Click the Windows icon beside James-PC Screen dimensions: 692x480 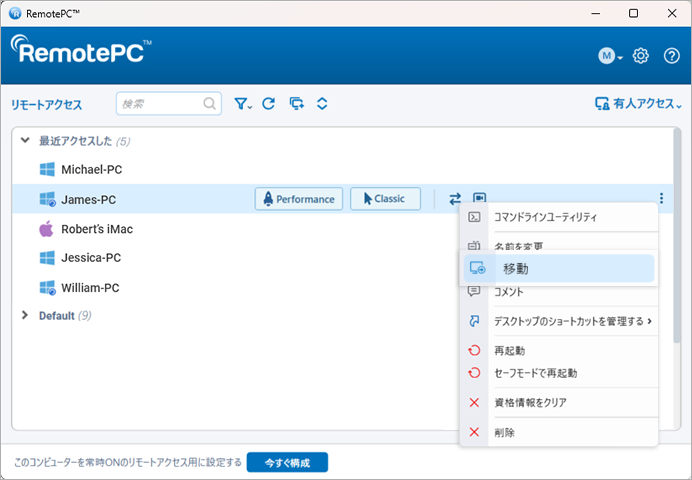coord(48,199)
